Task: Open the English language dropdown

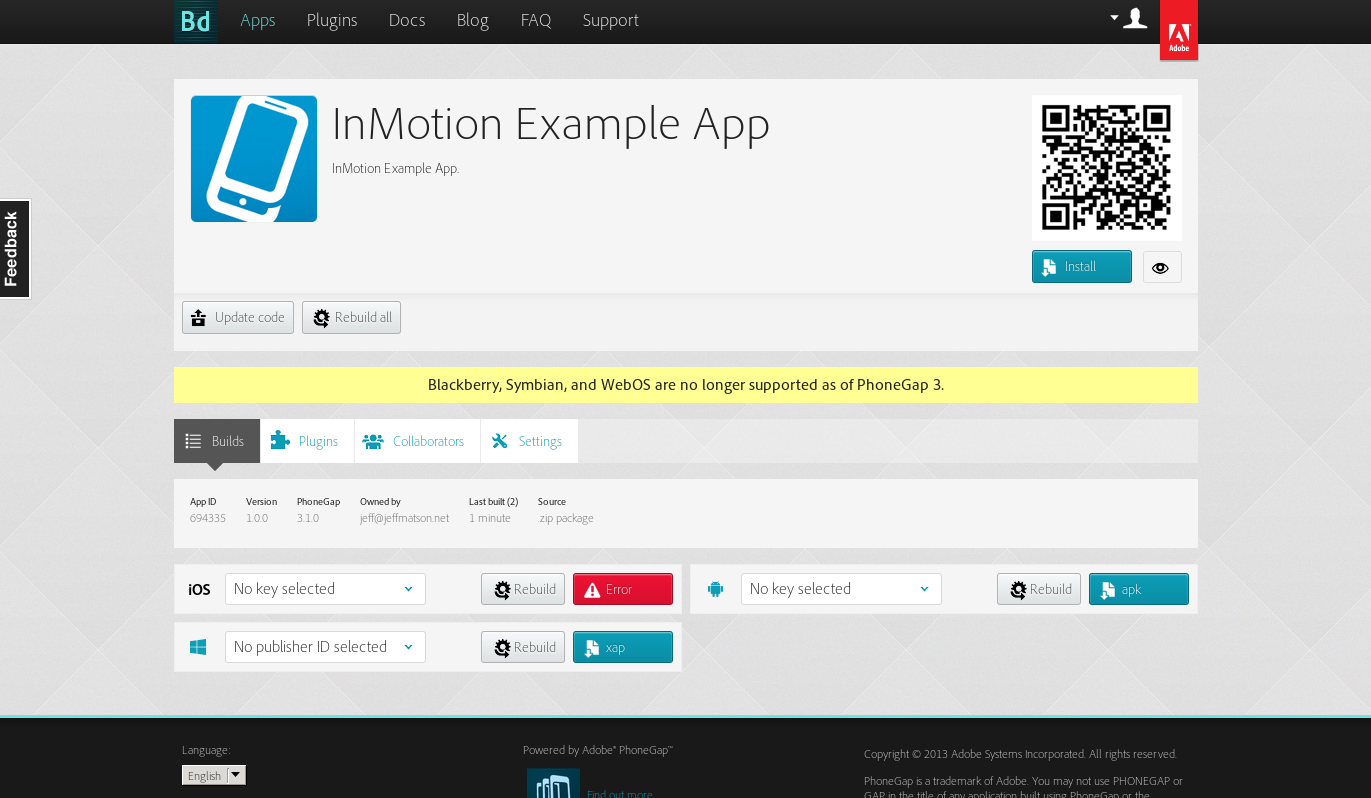Action: click(214, 775)
